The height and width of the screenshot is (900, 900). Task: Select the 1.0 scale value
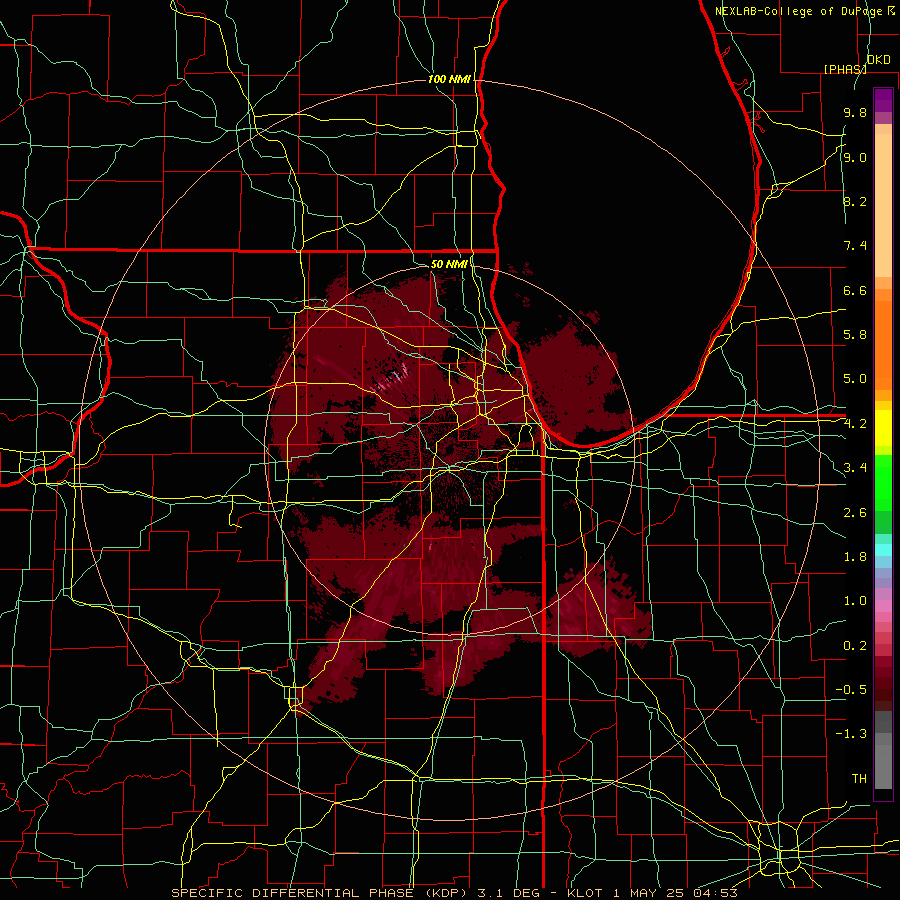(x=855, y=601)
